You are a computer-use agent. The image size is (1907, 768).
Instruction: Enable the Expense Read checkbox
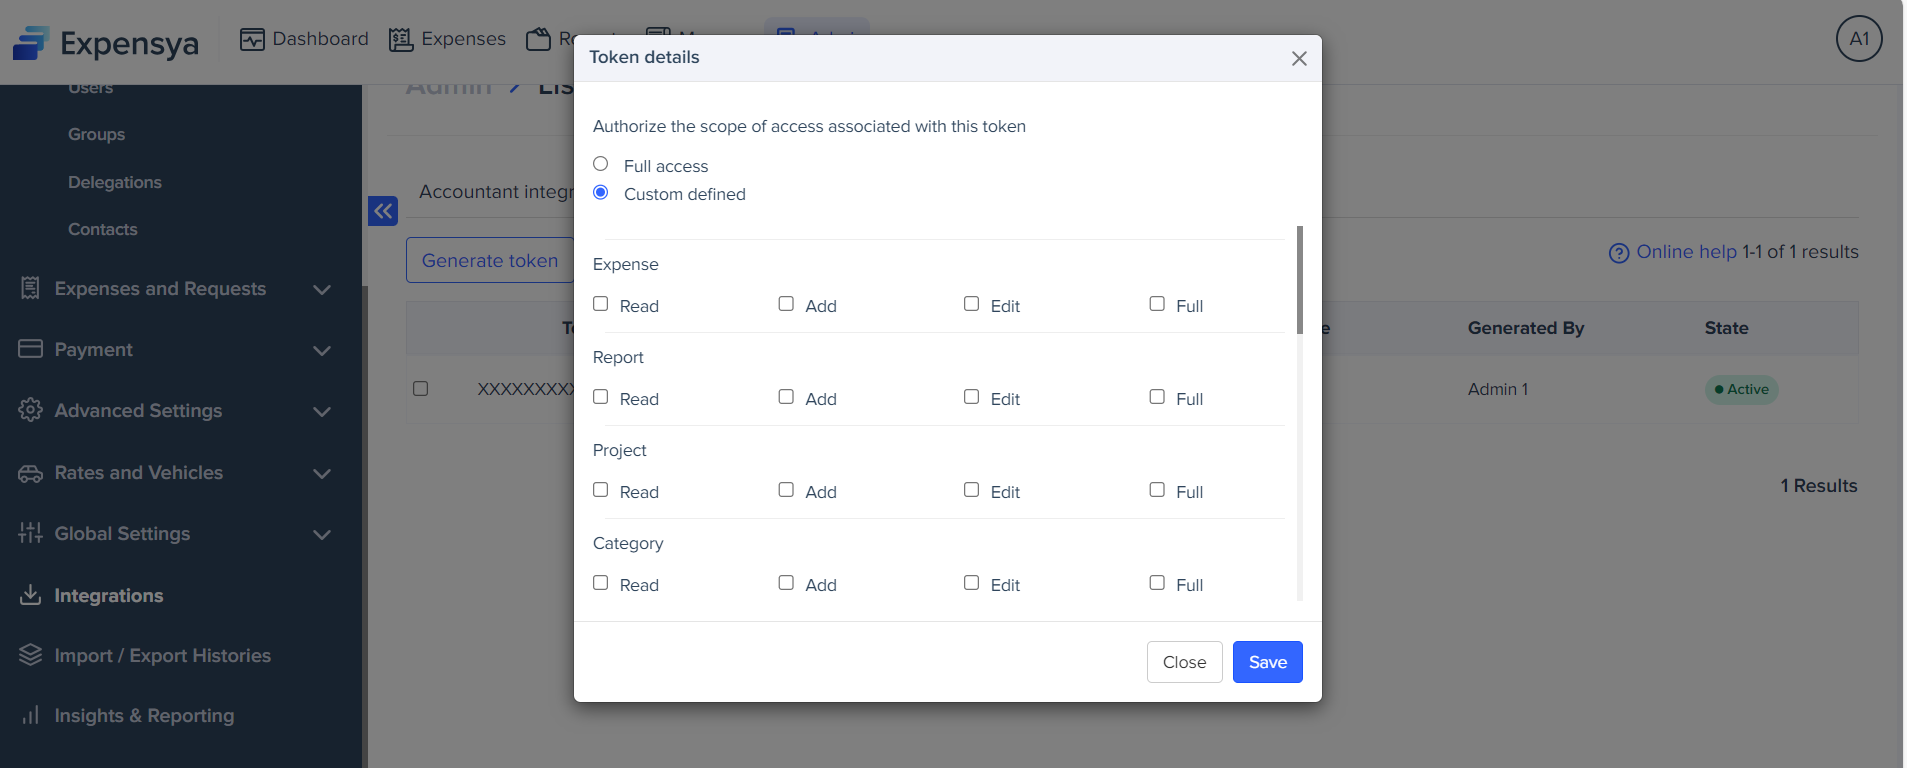(601, 304)
